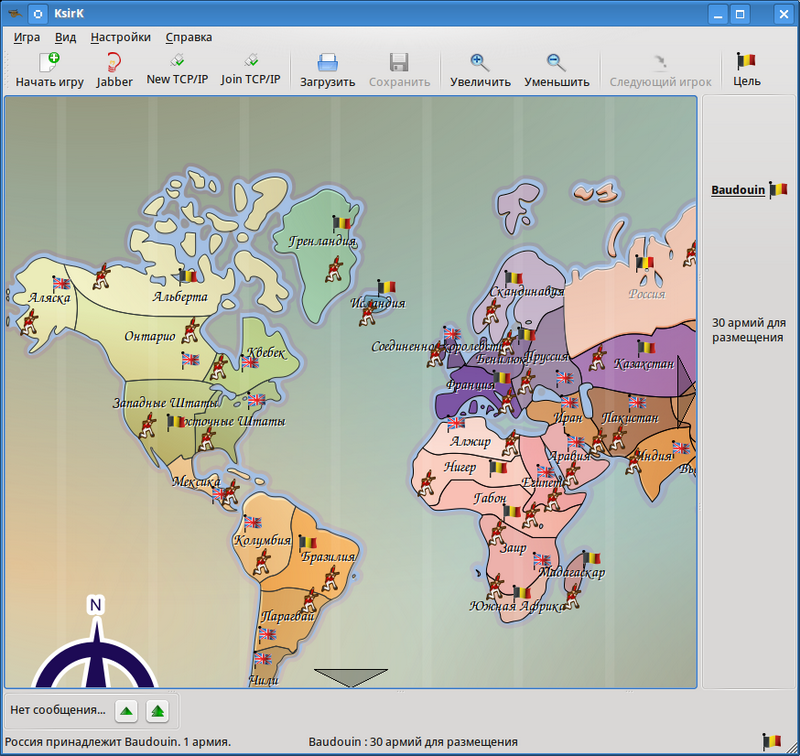The image size is (800, 756).
Task: Click the Belgian flag on Исландия
Action: 386,287
